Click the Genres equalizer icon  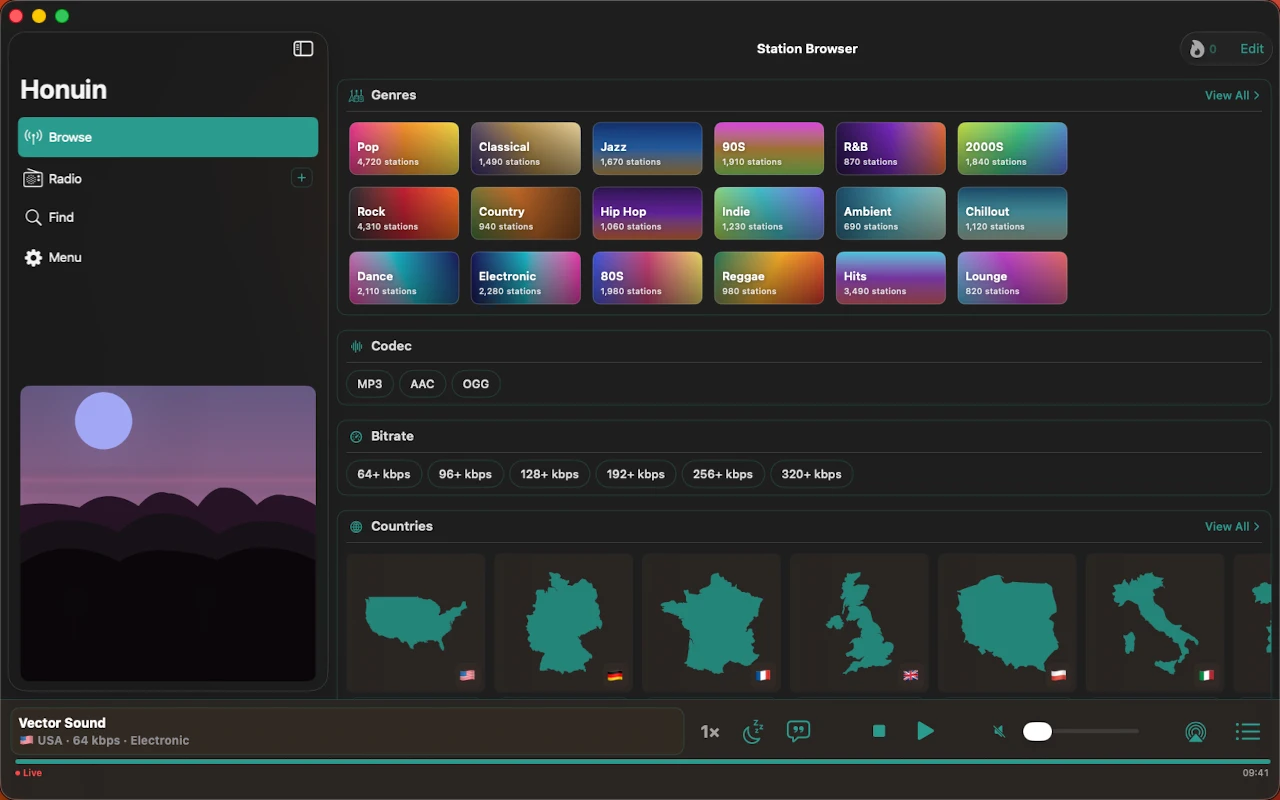[x=356, y=95]
